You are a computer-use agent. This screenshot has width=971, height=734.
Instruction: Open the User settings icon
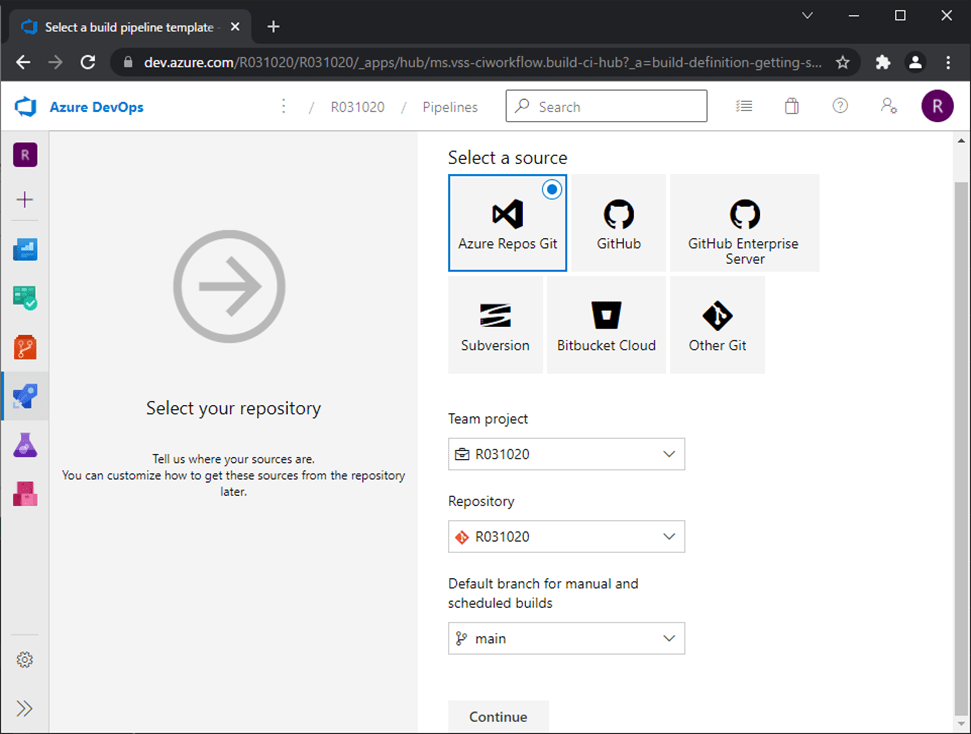click(x=889, y=107)
